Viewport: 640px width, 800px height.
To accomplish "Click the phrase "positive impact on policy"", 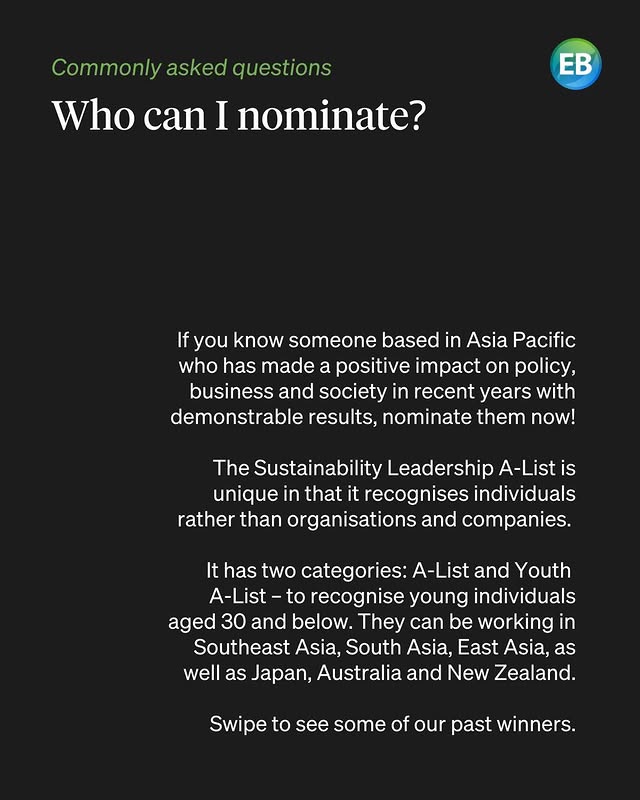I will [454, 366].
